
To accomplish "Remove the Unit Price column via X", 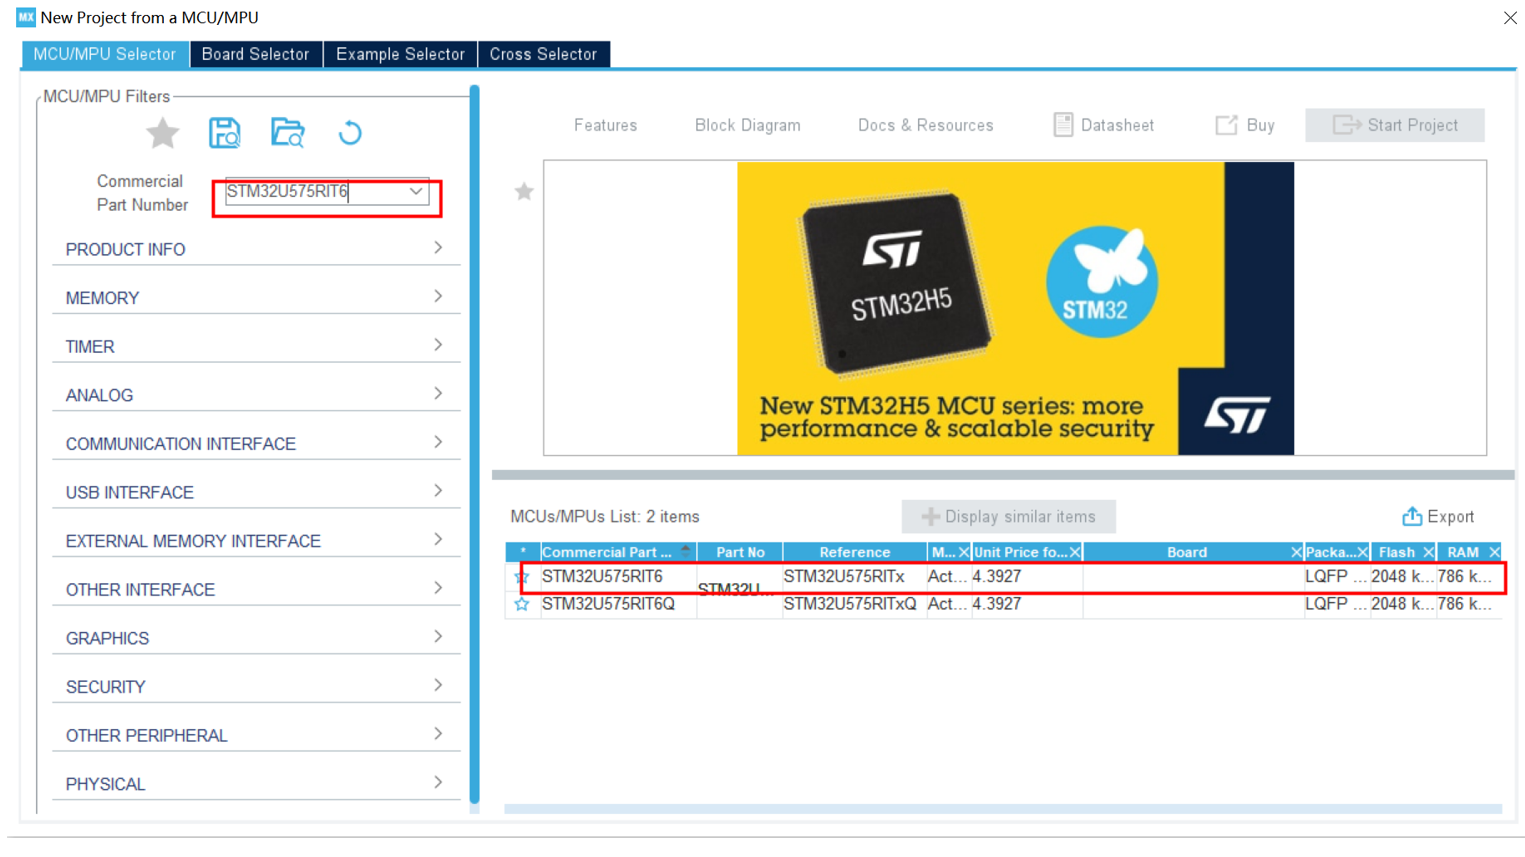I will (1075, 552).
